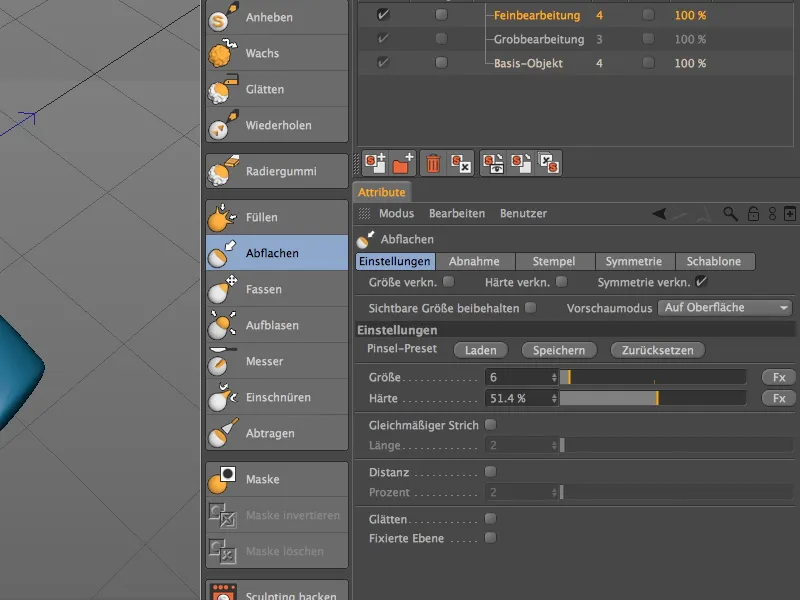
Task: Select the Radiergummi tool
Action: point(277,171)
